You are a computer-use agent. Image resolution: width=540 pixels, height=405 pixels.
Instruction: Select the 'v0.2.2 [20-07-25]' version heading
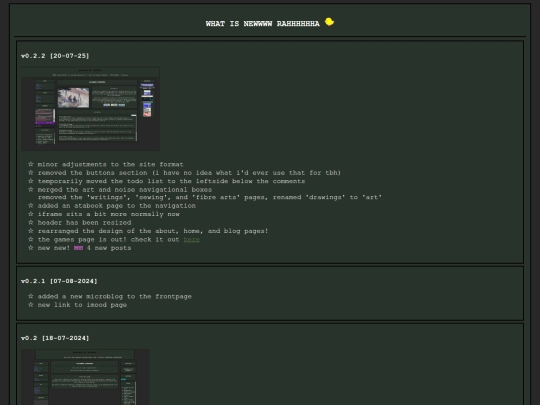[55, 56]
